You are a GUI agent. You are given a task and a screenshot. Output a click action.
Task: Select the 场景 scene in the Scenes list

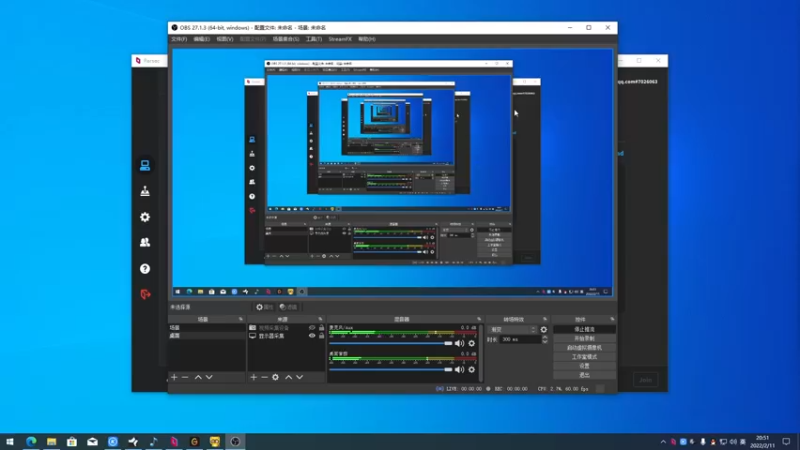[207, 328]
